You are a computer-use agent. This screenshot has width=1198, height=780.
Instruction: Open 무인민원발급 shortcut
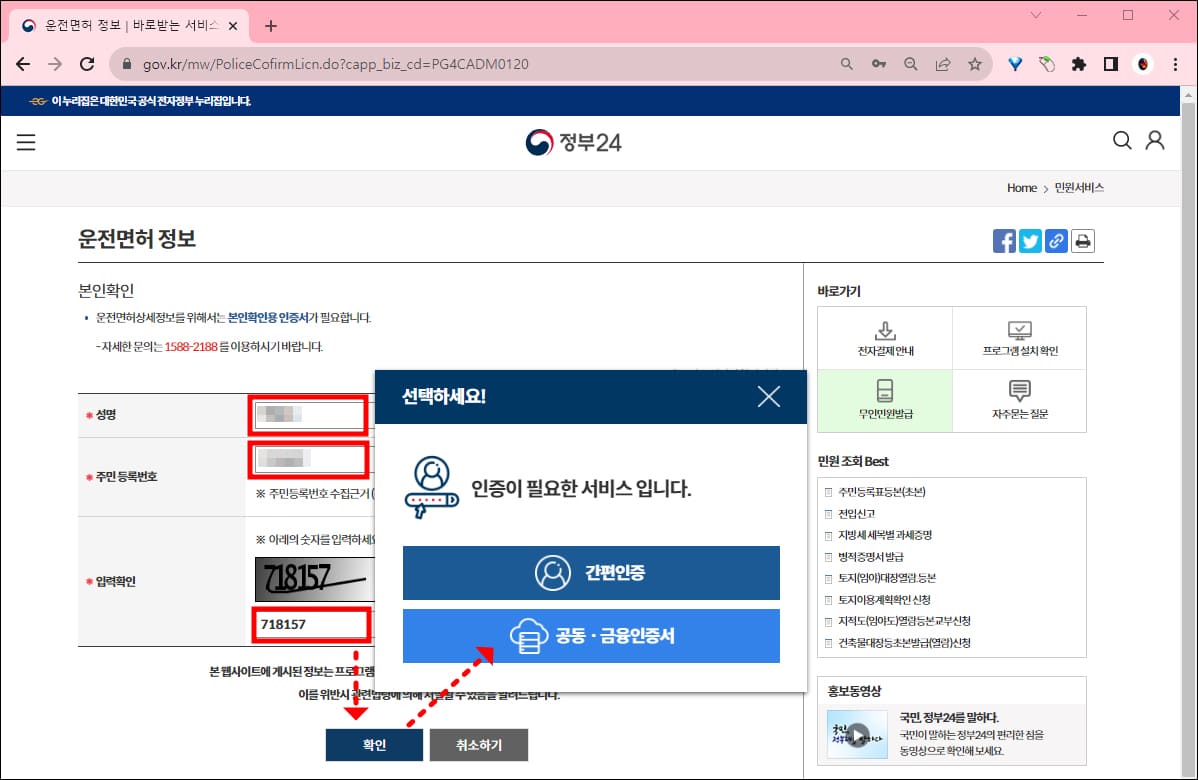click(x=884, y=400)
